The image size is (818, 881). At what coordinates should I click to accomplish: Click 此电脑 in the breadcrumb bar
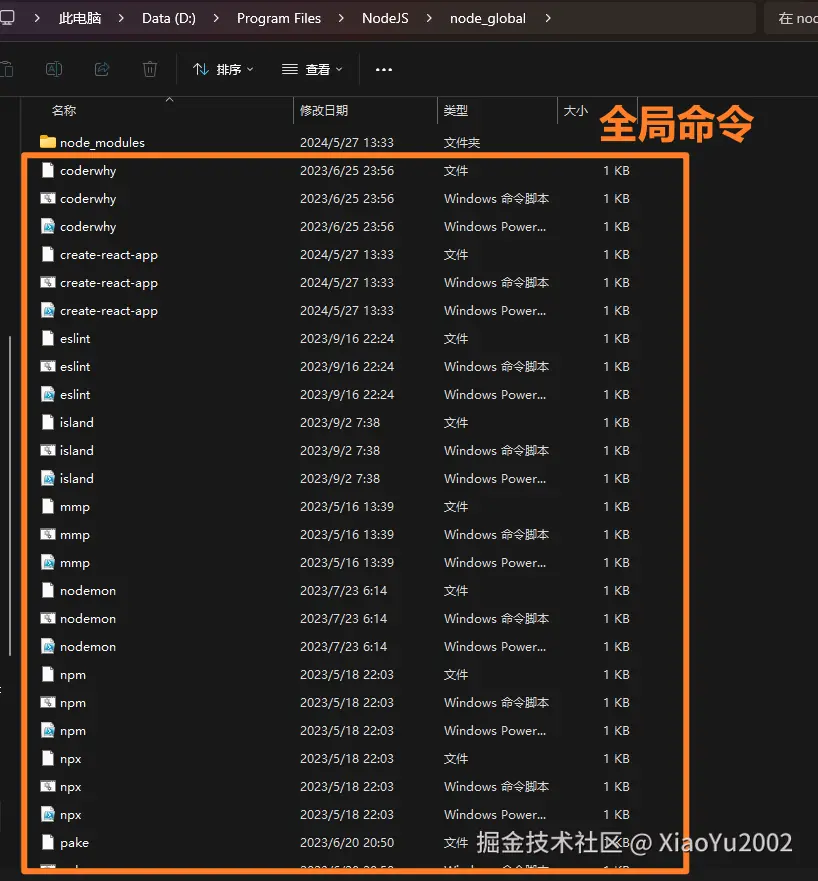coord(80,17)
